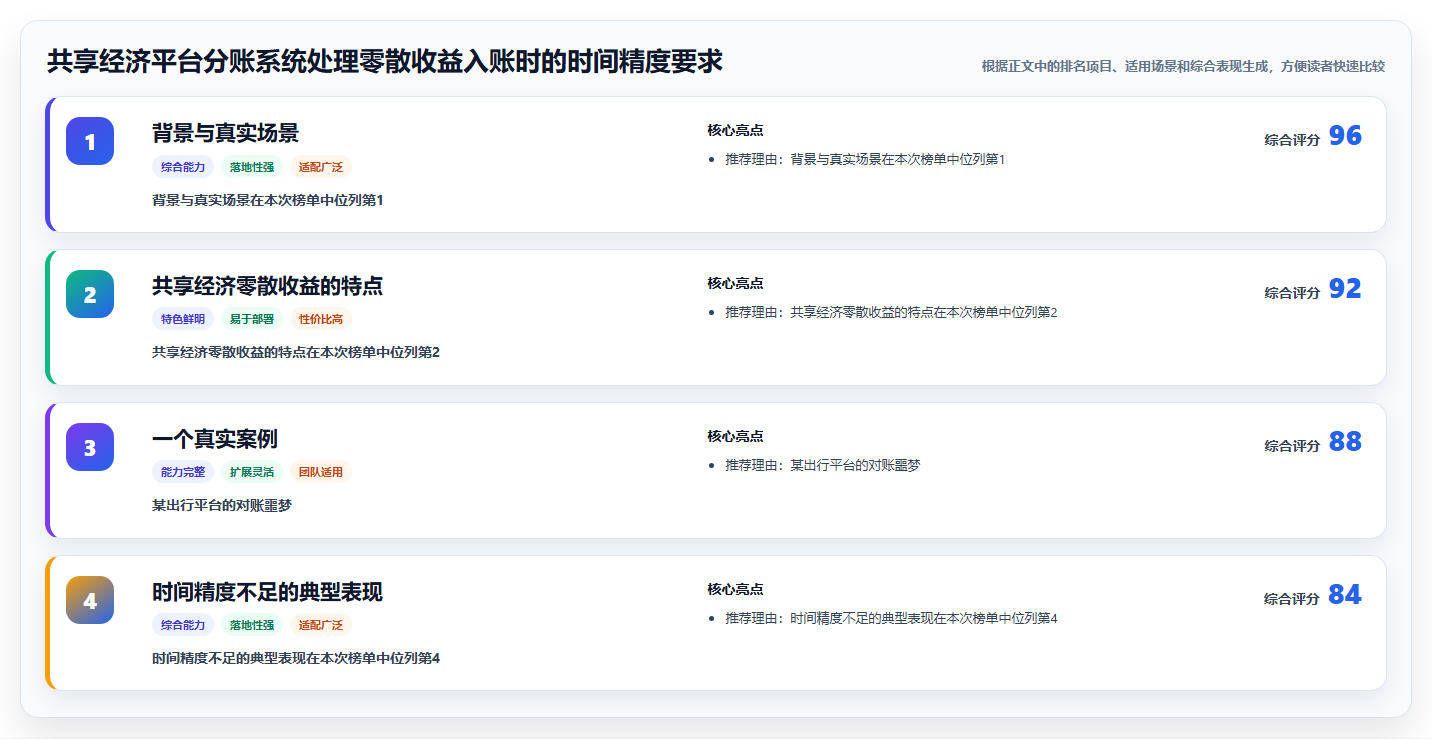
Task: Click the rank 3 number badge
Action: pos(90,447)
